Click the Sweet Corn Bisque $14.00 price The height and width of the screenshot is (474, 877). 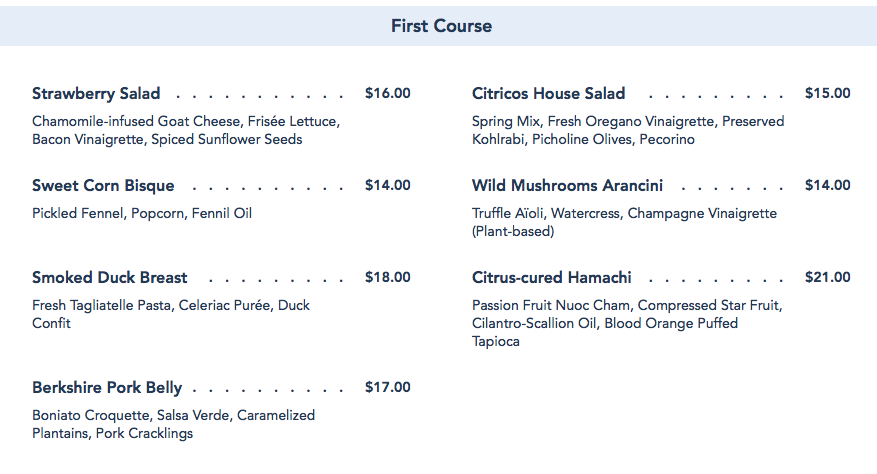pyautogui.click(x=388, y=186)
